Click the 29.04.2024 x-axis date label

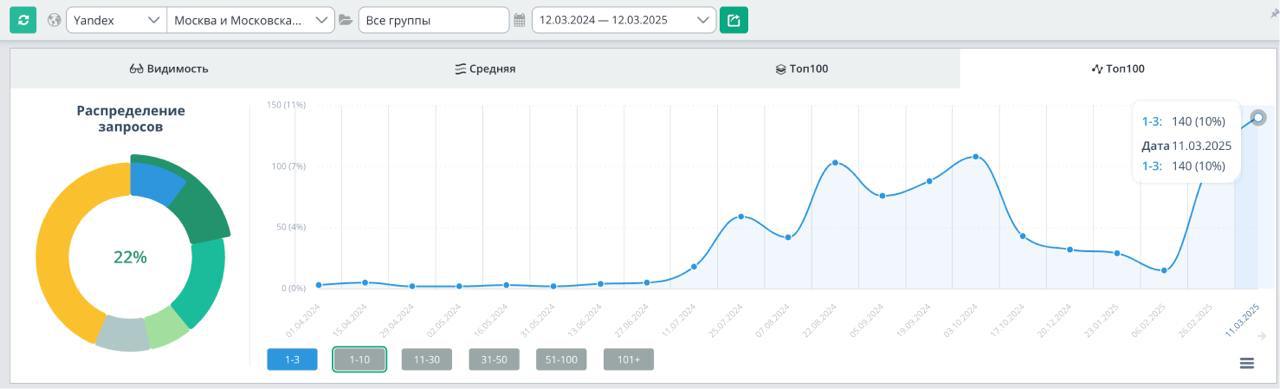click(x=397, y=320)
